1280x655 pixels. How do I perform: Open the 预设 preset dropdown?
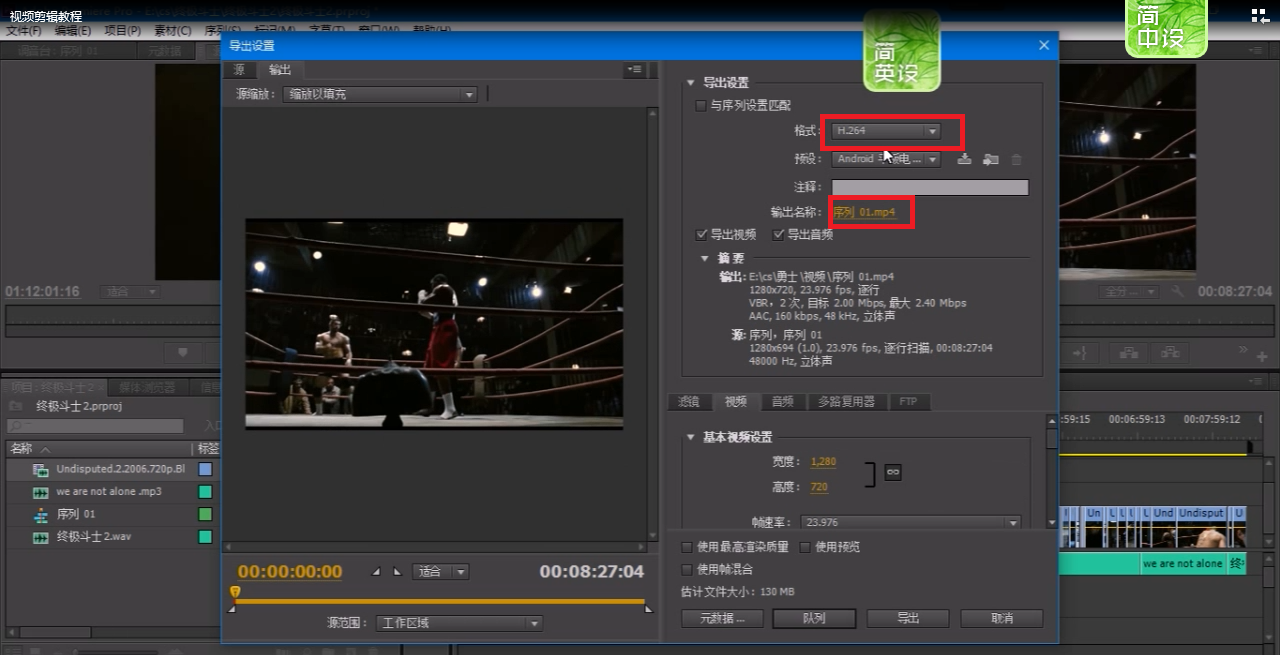click(886, 159)
